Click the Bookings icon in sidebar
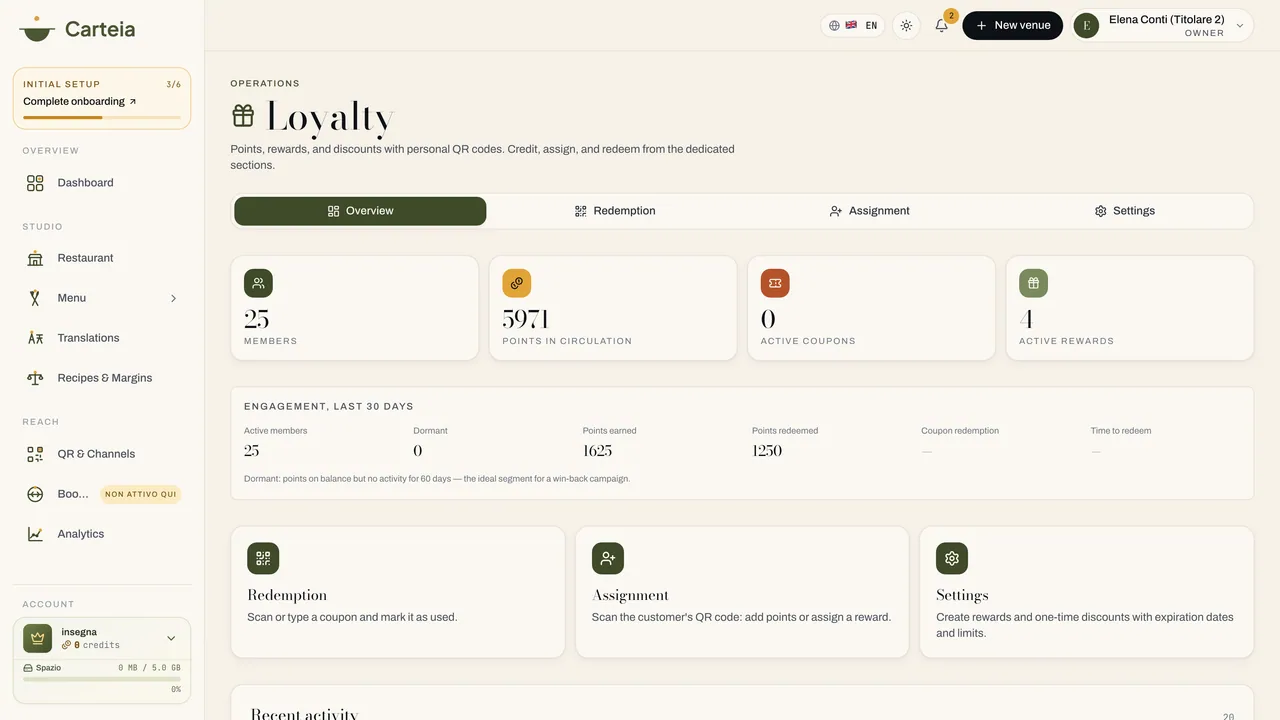Screen dimensions: 1280x720 coord(35,494)
